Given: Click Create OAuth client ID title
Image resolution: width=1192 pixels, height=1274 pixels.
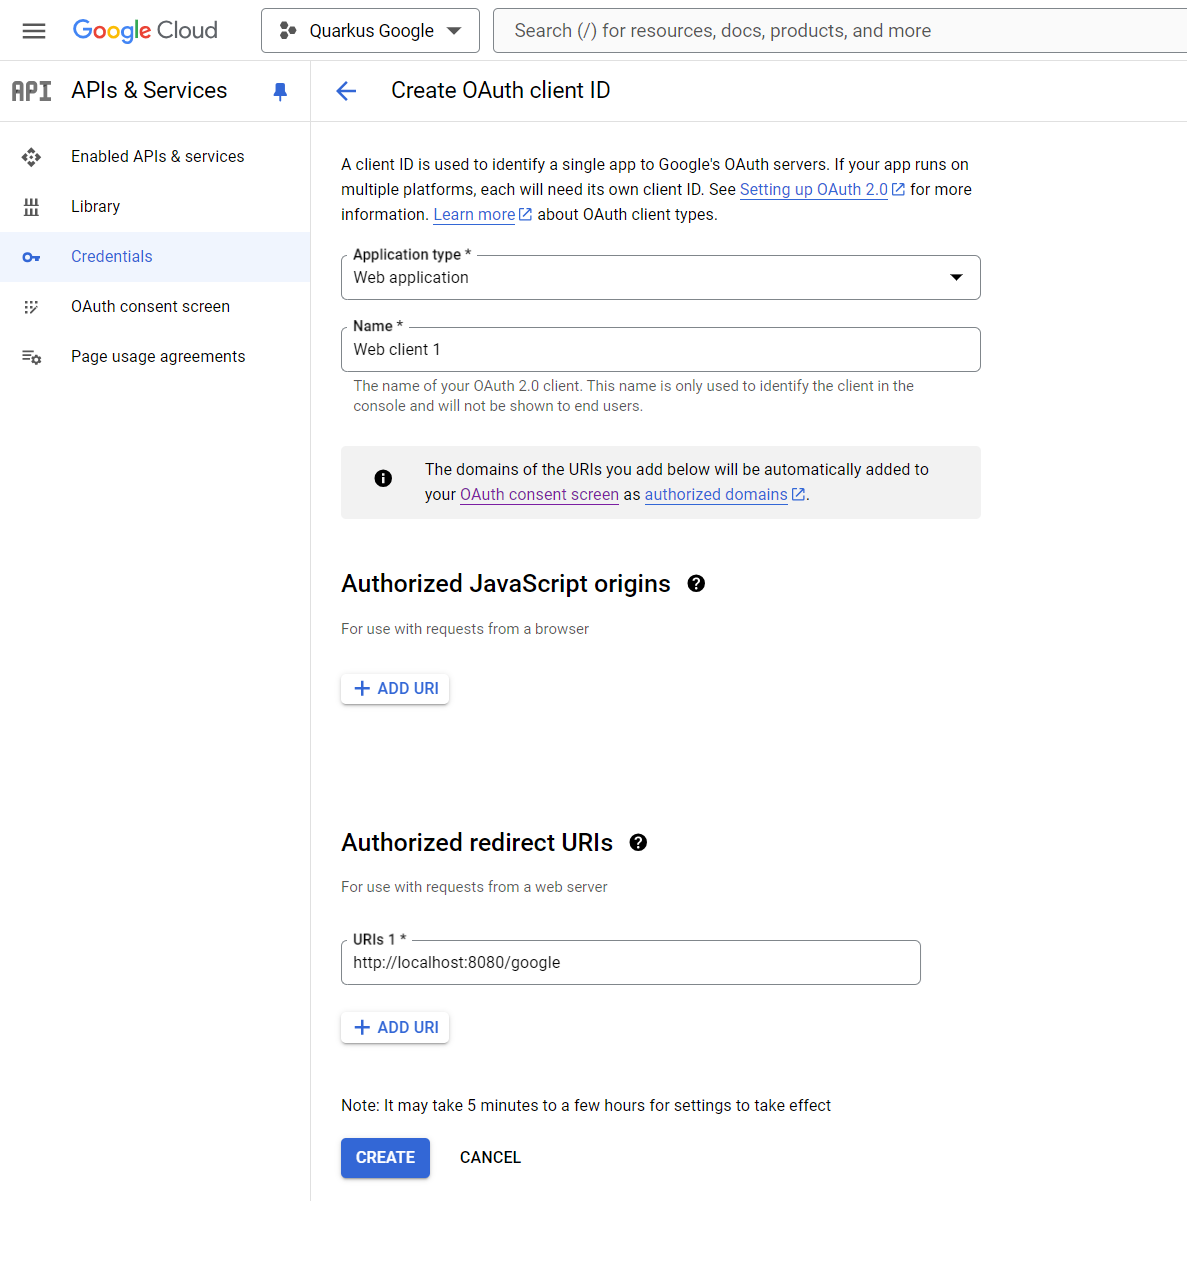Looking at the screenshot, I should [x=500, y=91].
